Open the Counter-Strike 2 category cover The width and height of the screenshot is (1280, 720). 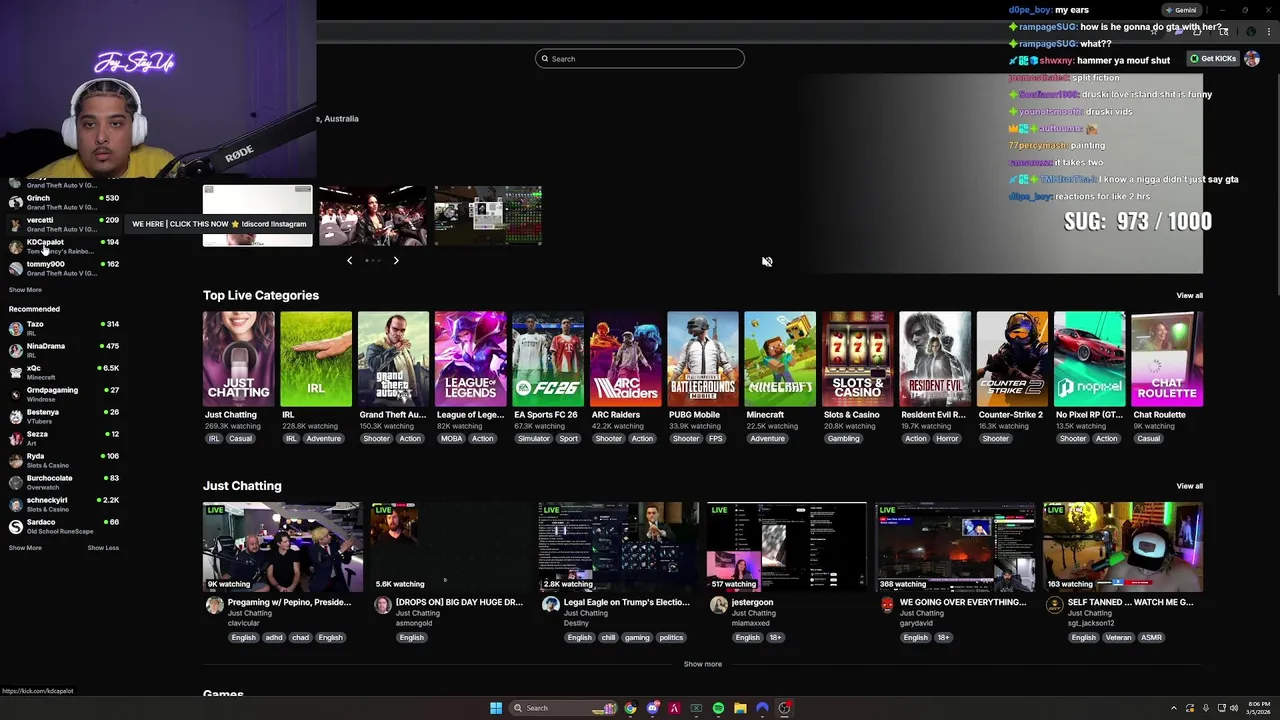click(1012, 359)
